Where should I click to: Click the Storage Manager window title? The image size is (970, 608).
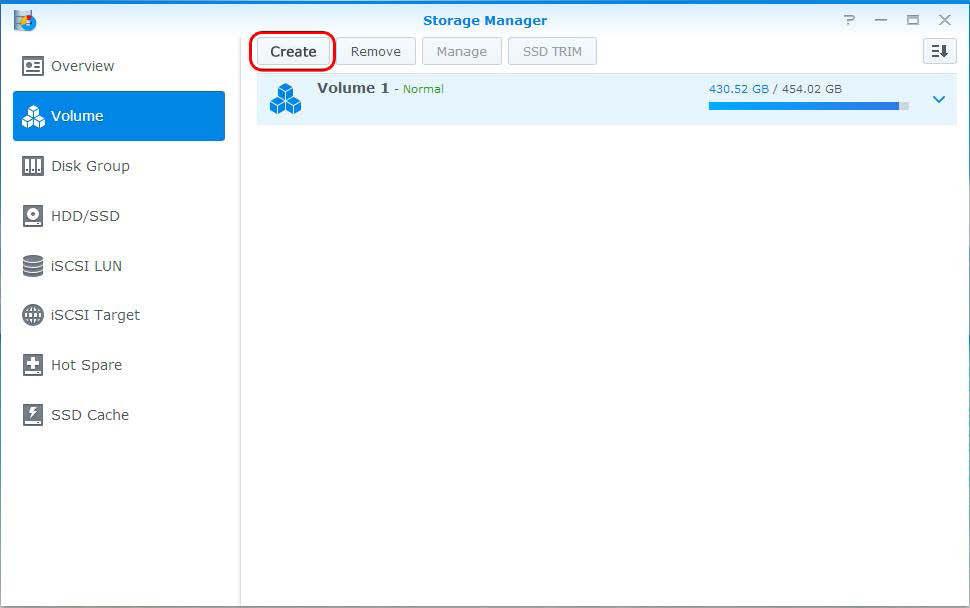[x=485, y=20]
